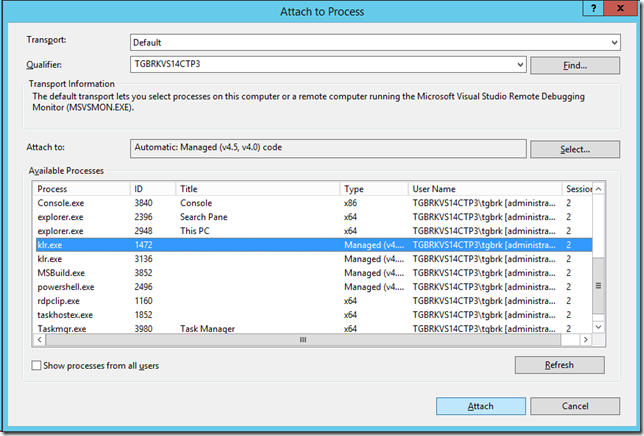Click the vertical scrollbar thumb
This screenshot has height=436, width=644.
click(x=598, y=286)
